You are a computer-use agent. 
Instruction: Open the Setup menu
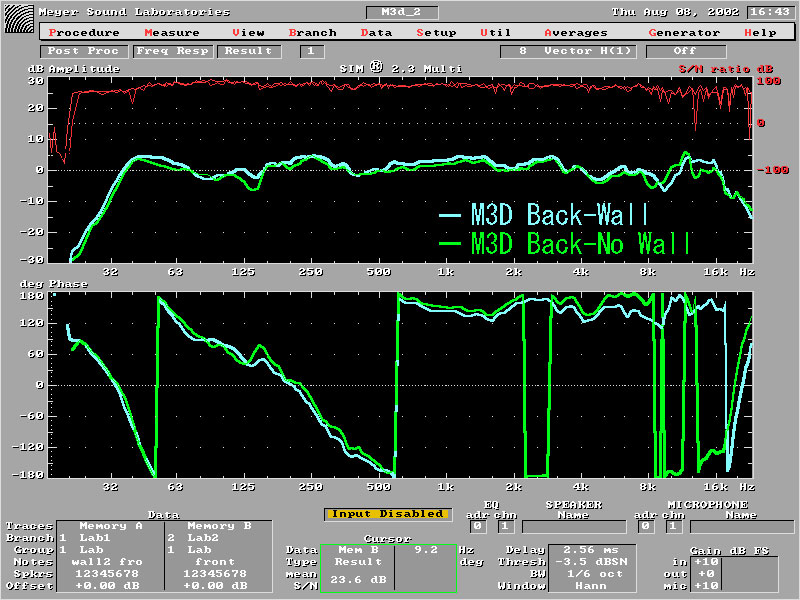tap(436, 33)
